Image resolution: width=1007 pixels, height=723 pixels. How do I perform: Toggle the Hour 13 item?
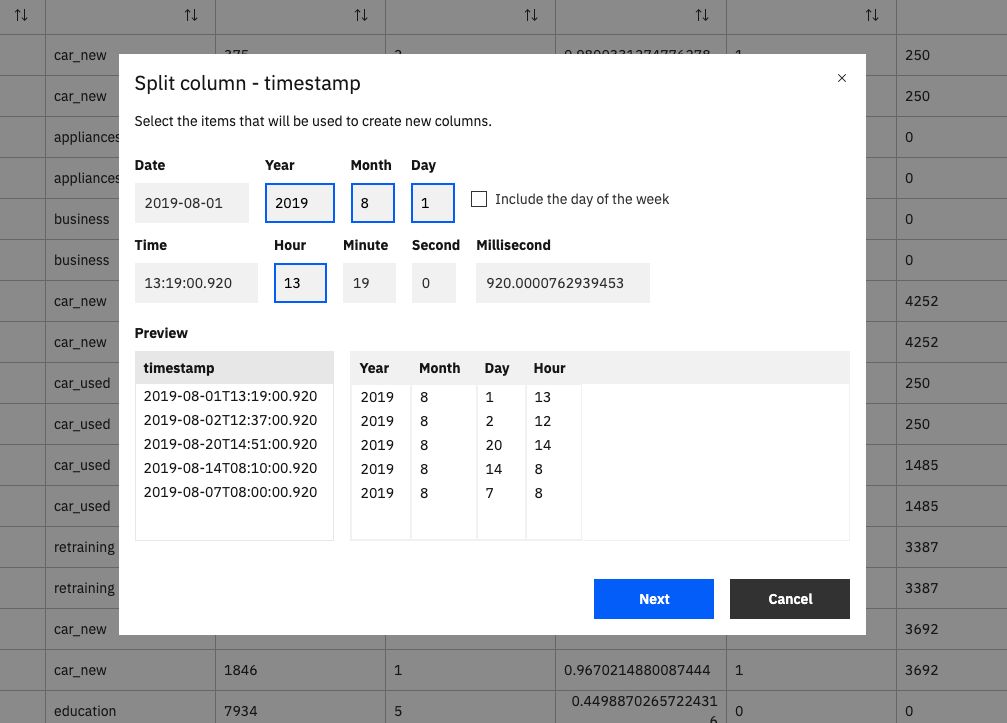(300, 283)
